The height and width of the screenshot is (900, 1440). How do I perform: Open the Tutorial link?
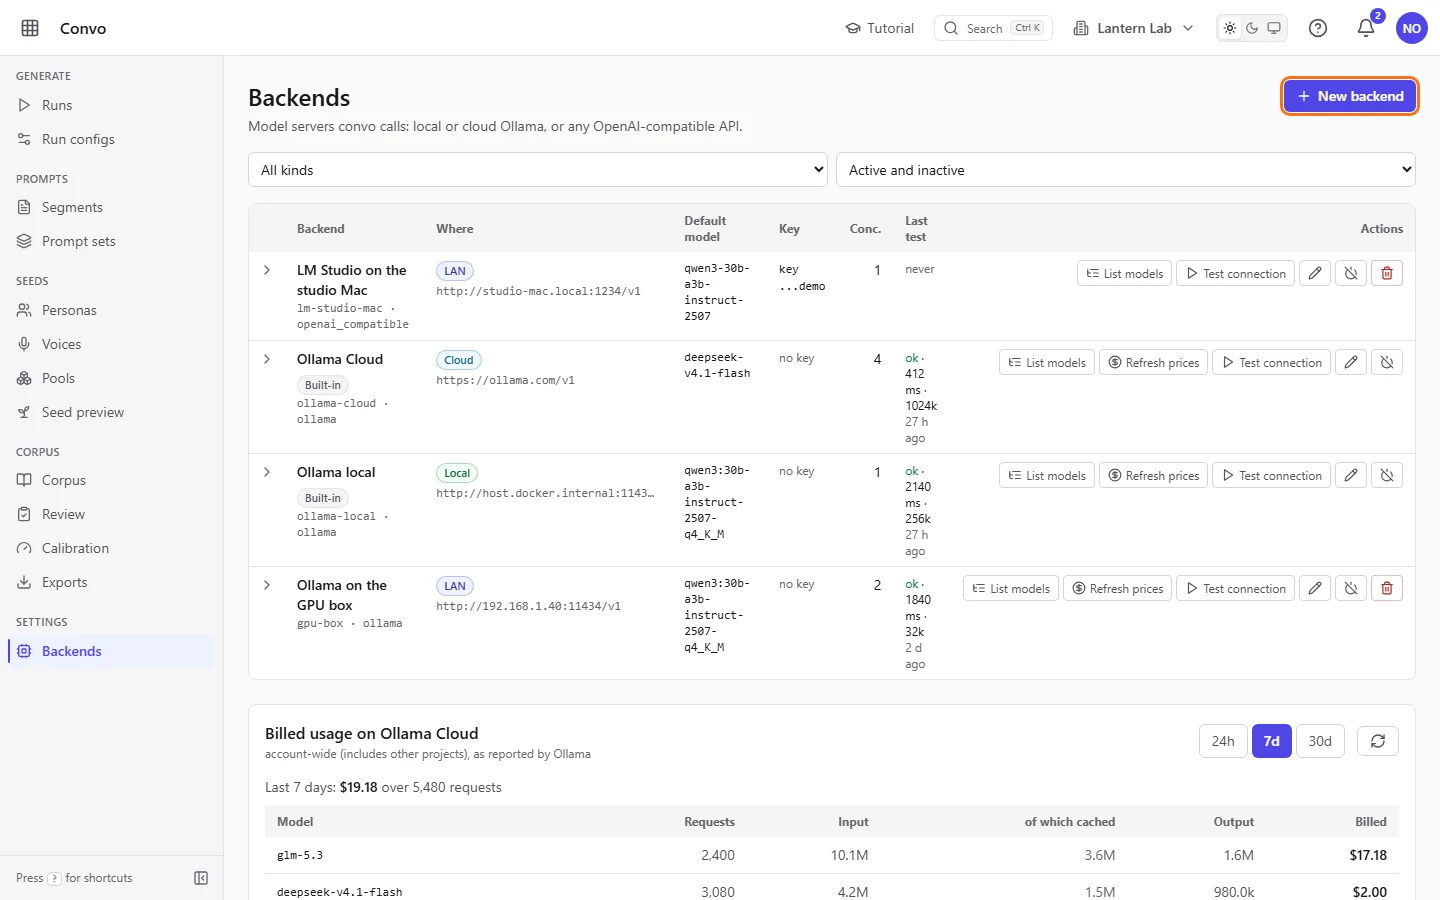coord(880,28)
